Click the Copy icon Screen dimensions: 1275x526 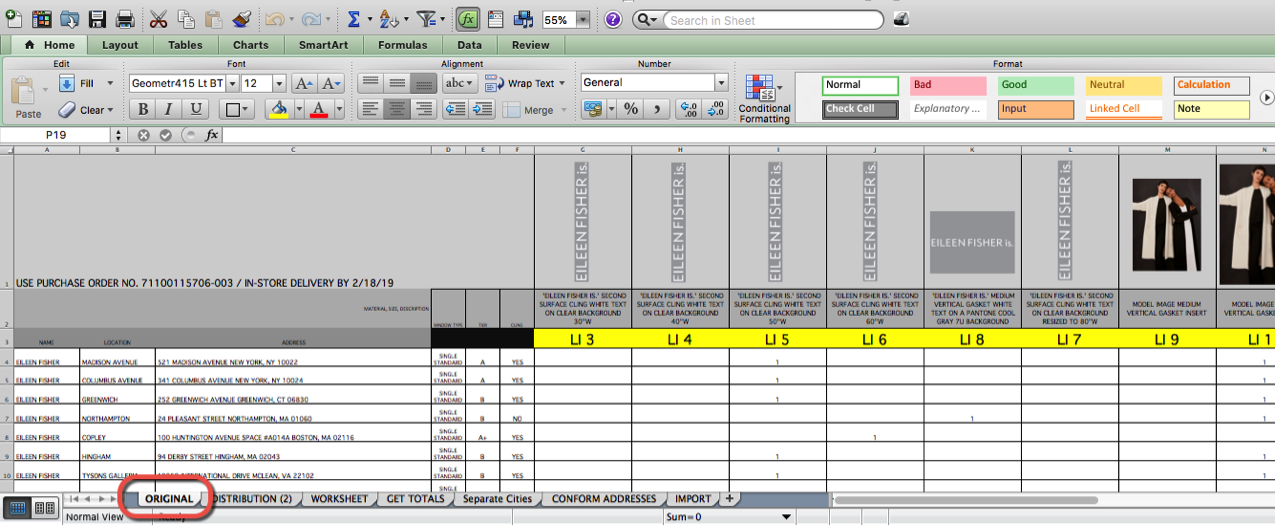pos(186,19)
